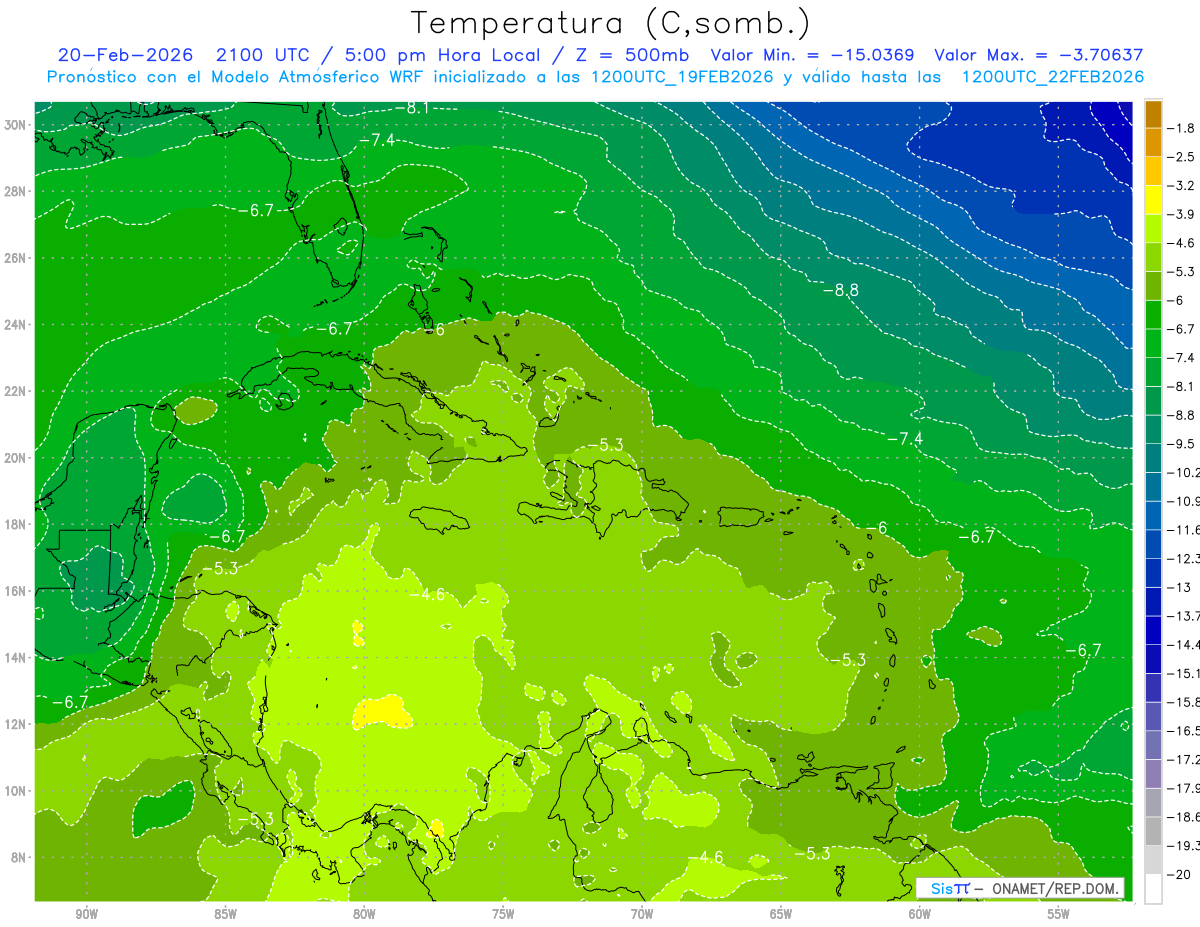Click the "60W" longitude label

click(x=920, y=914)
